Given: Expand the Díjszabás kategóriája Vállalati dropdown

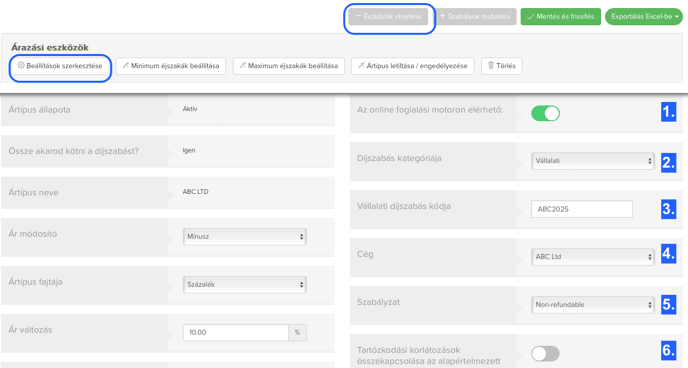Looking at the screenshot, I should (x=592, y=161).
